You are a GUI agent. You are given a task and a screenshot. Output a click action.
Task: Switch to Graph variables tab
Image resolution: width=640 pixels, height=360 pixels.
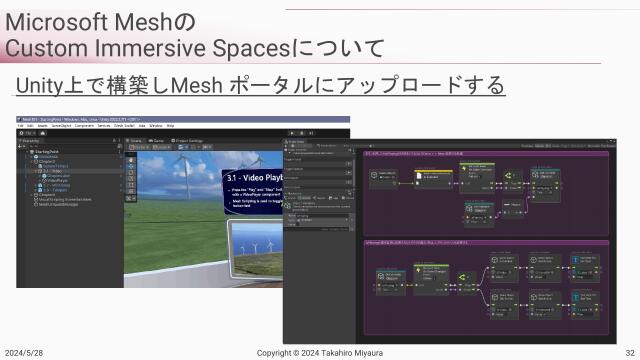click(289, 198)
